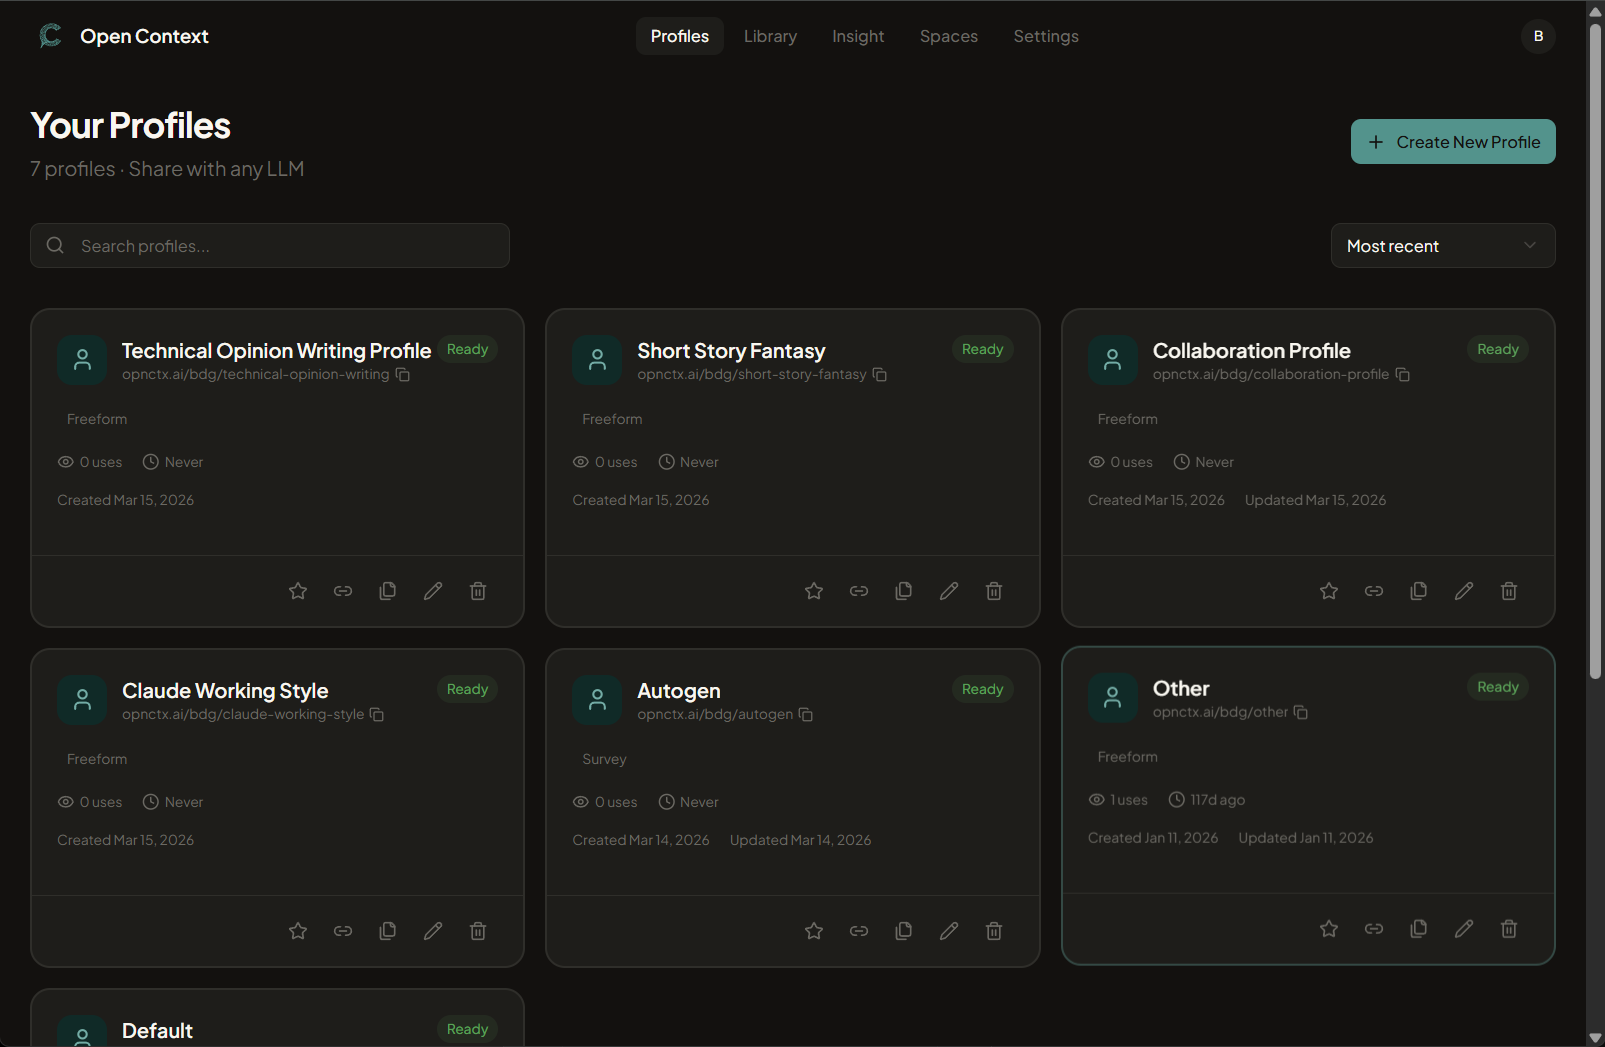This screenshot has width=1605, height=1047.
Task: Click link icon on Collaboration Profile card
Action: pyautogui.click(x=1374, y=591)
